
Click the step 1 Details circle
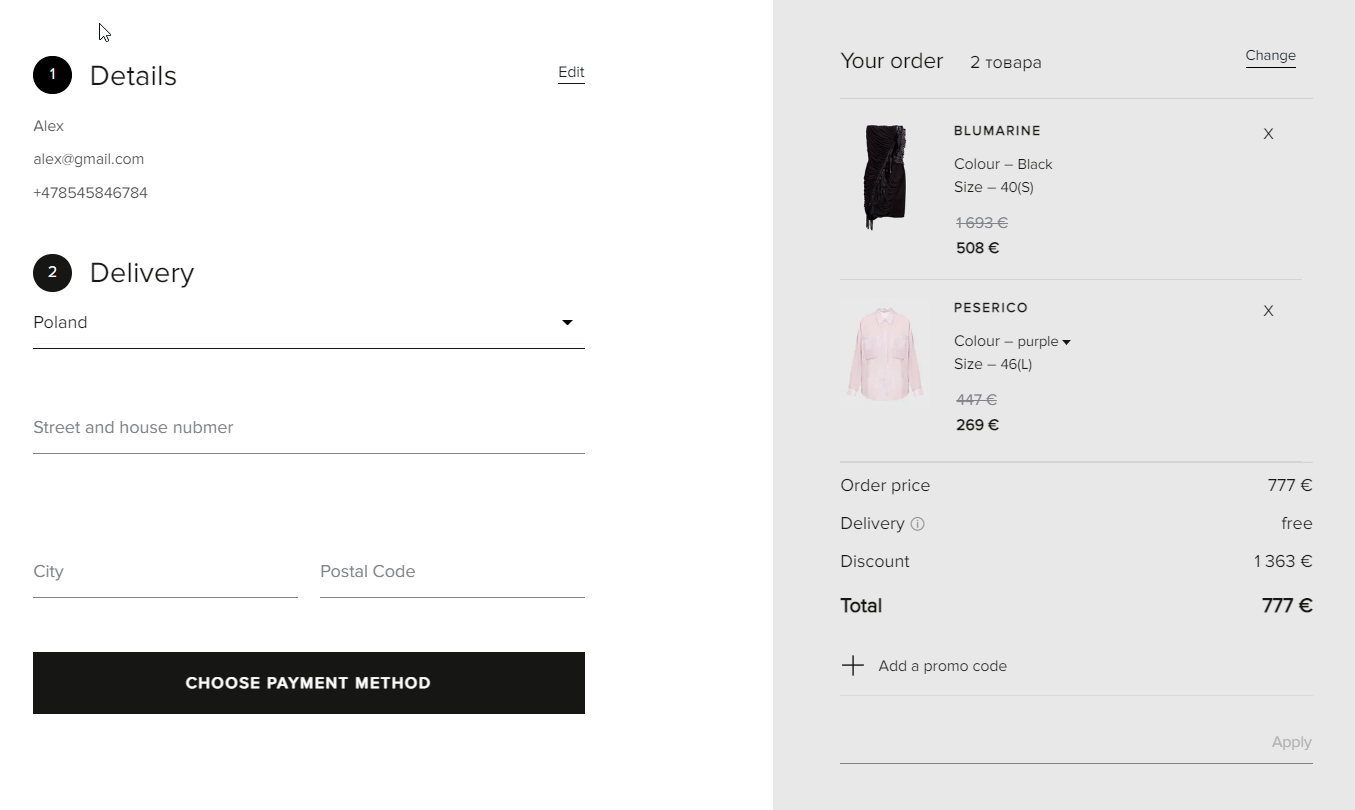[52, 75]
